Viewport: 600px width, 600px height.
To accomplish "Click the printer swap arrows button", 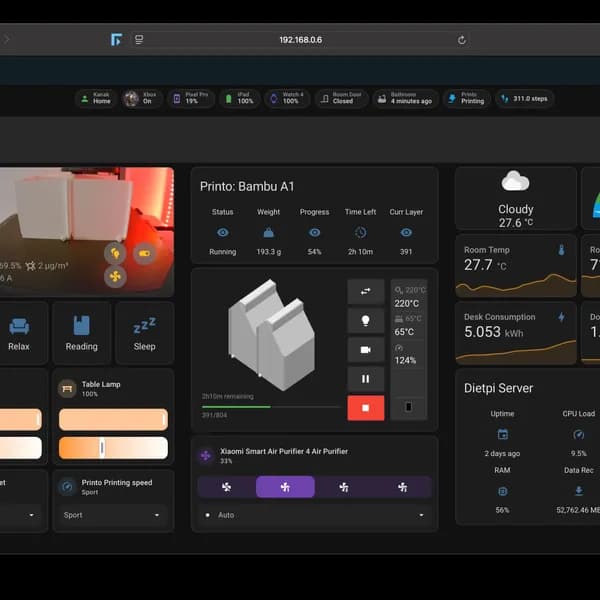I will click(x=366, y=292).
